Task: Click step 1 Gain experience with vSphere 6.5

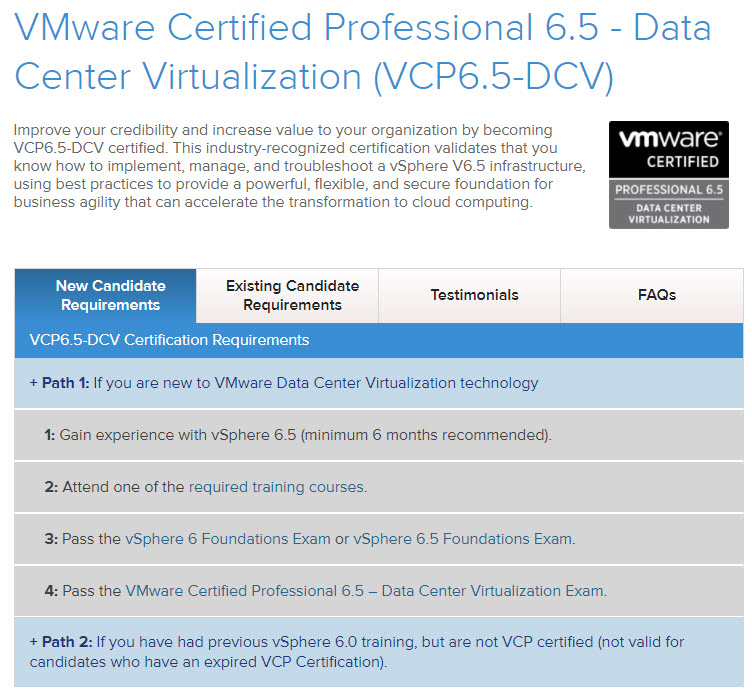Action: pyautogui.click(x=379, y=435)
